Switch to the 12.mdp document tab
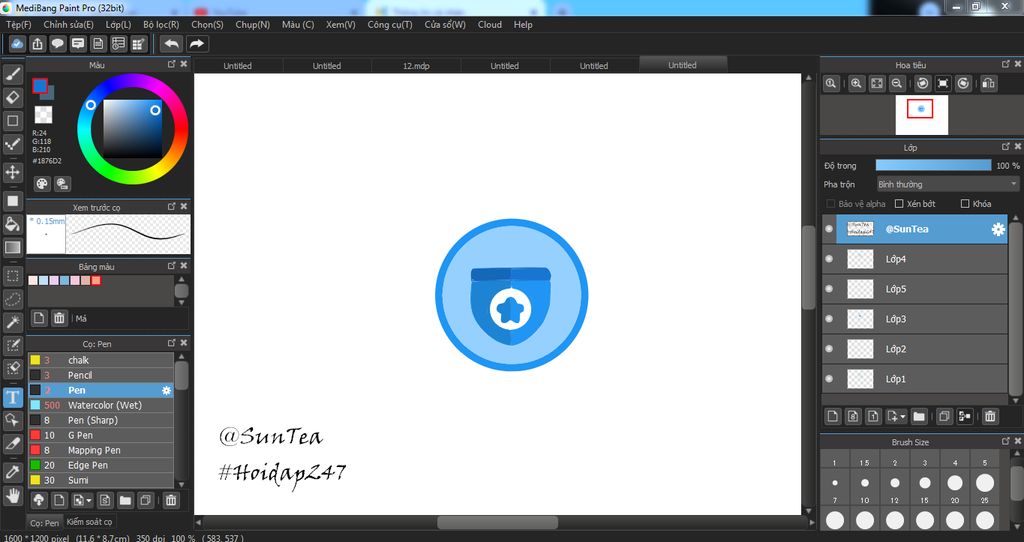Image resolution: width=1024 pixels, height=542 pixels. tap(416, 65)
